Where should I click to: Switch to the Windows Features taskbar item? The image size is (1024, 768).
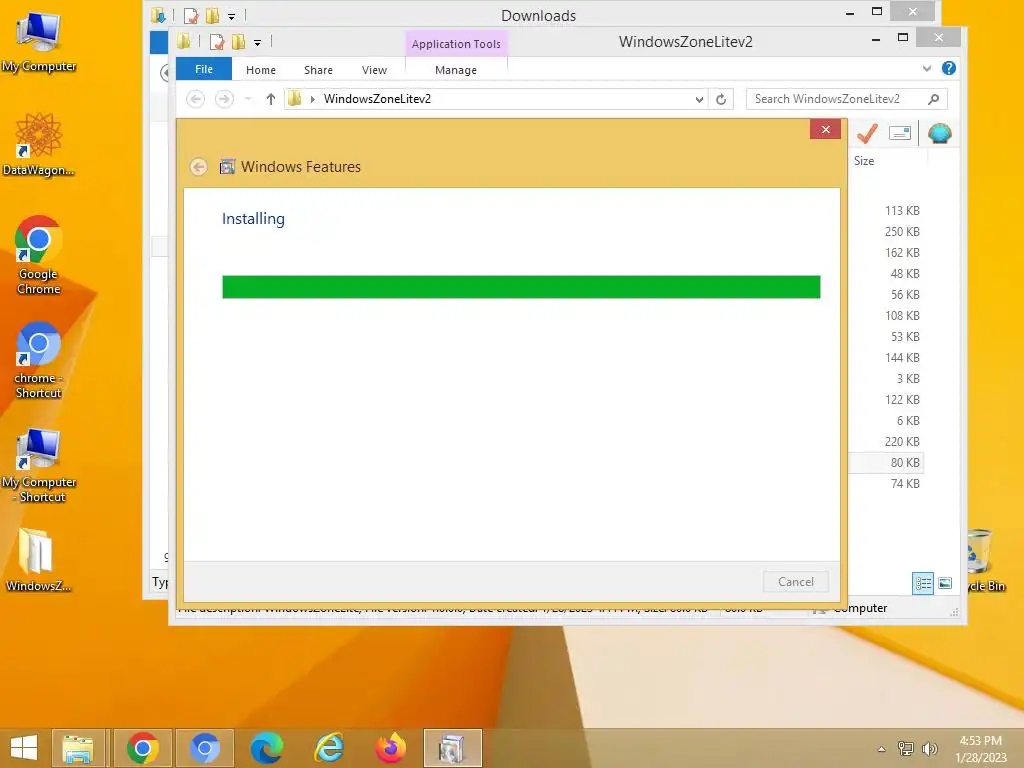click(x=452, y=748)
